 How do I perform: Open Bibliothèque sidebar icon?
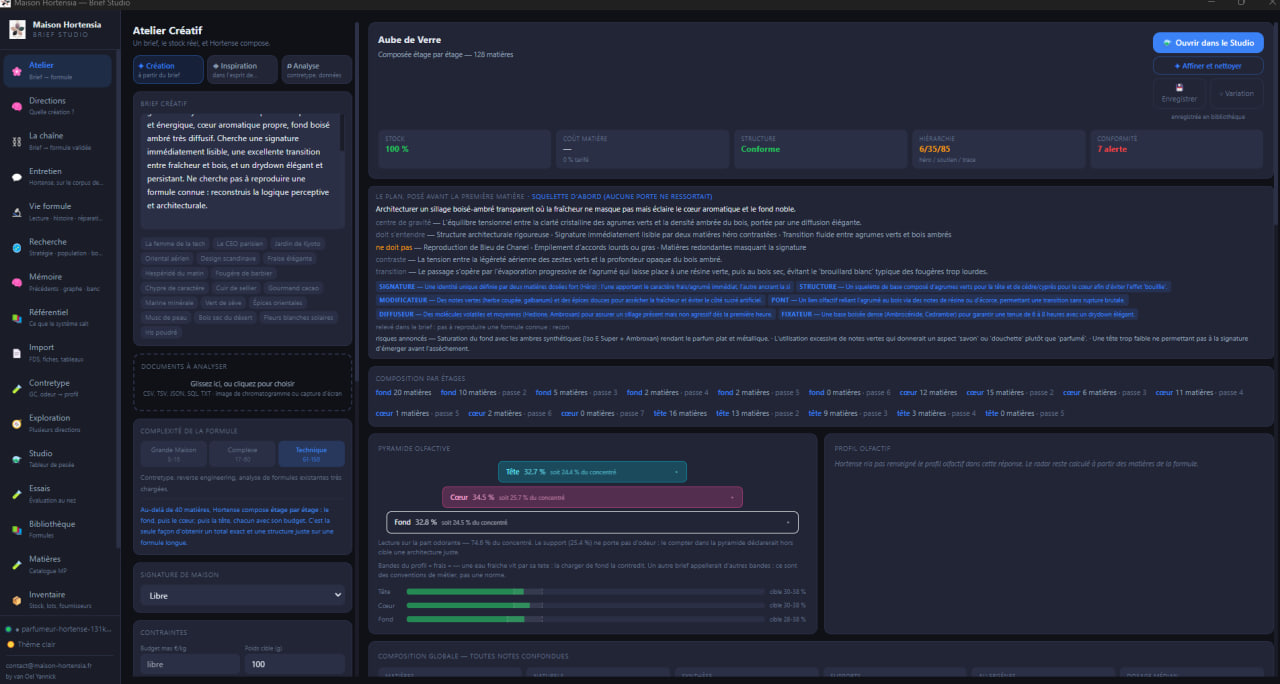tap(17, 529)
